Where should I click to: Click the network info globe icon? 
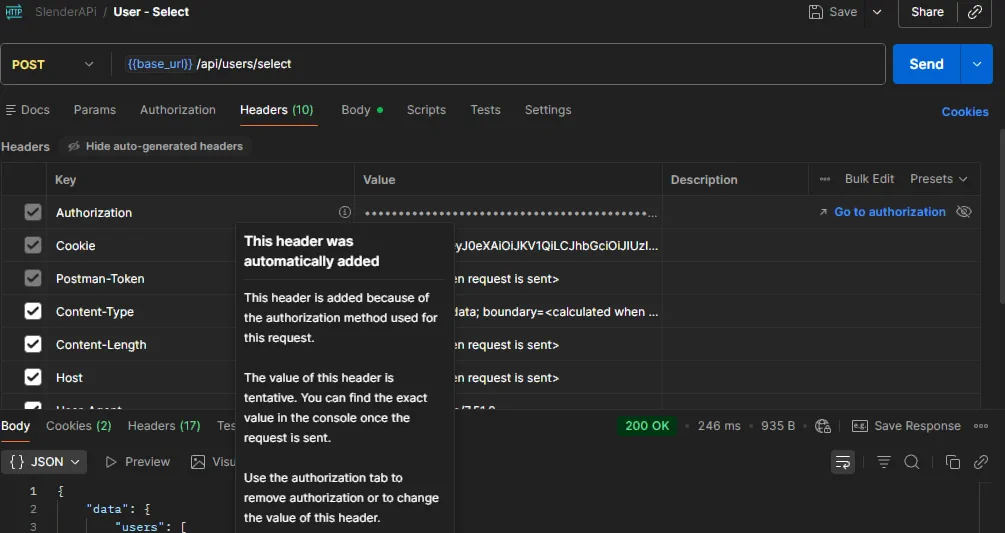823,426
